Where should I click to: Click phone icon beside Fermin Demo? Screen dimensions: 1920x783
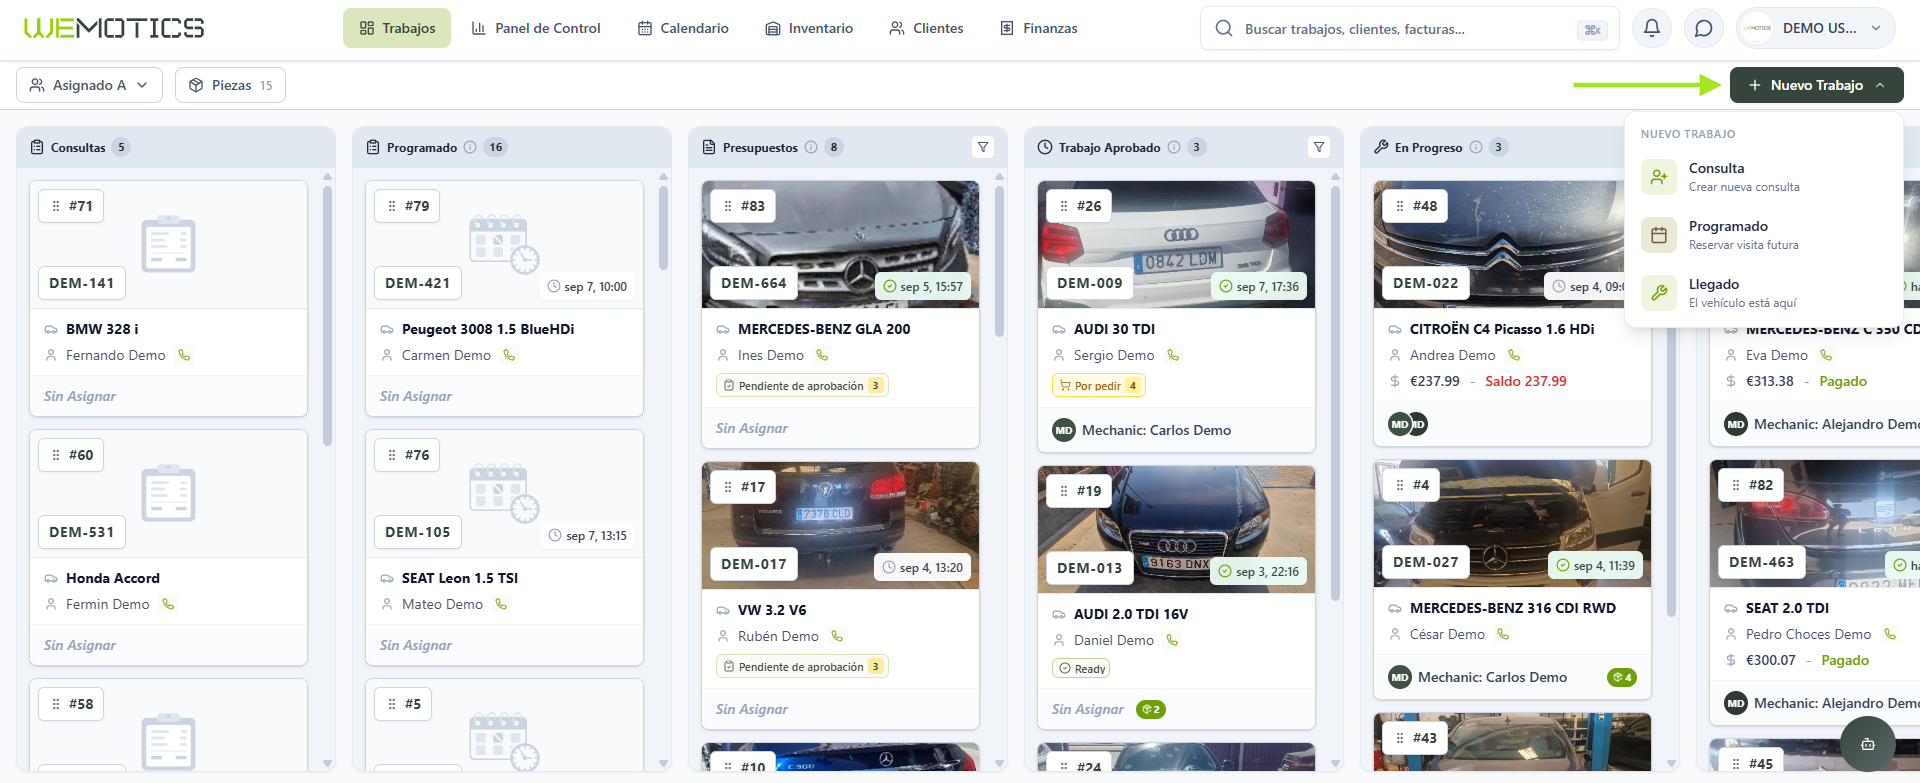(168, 604)
